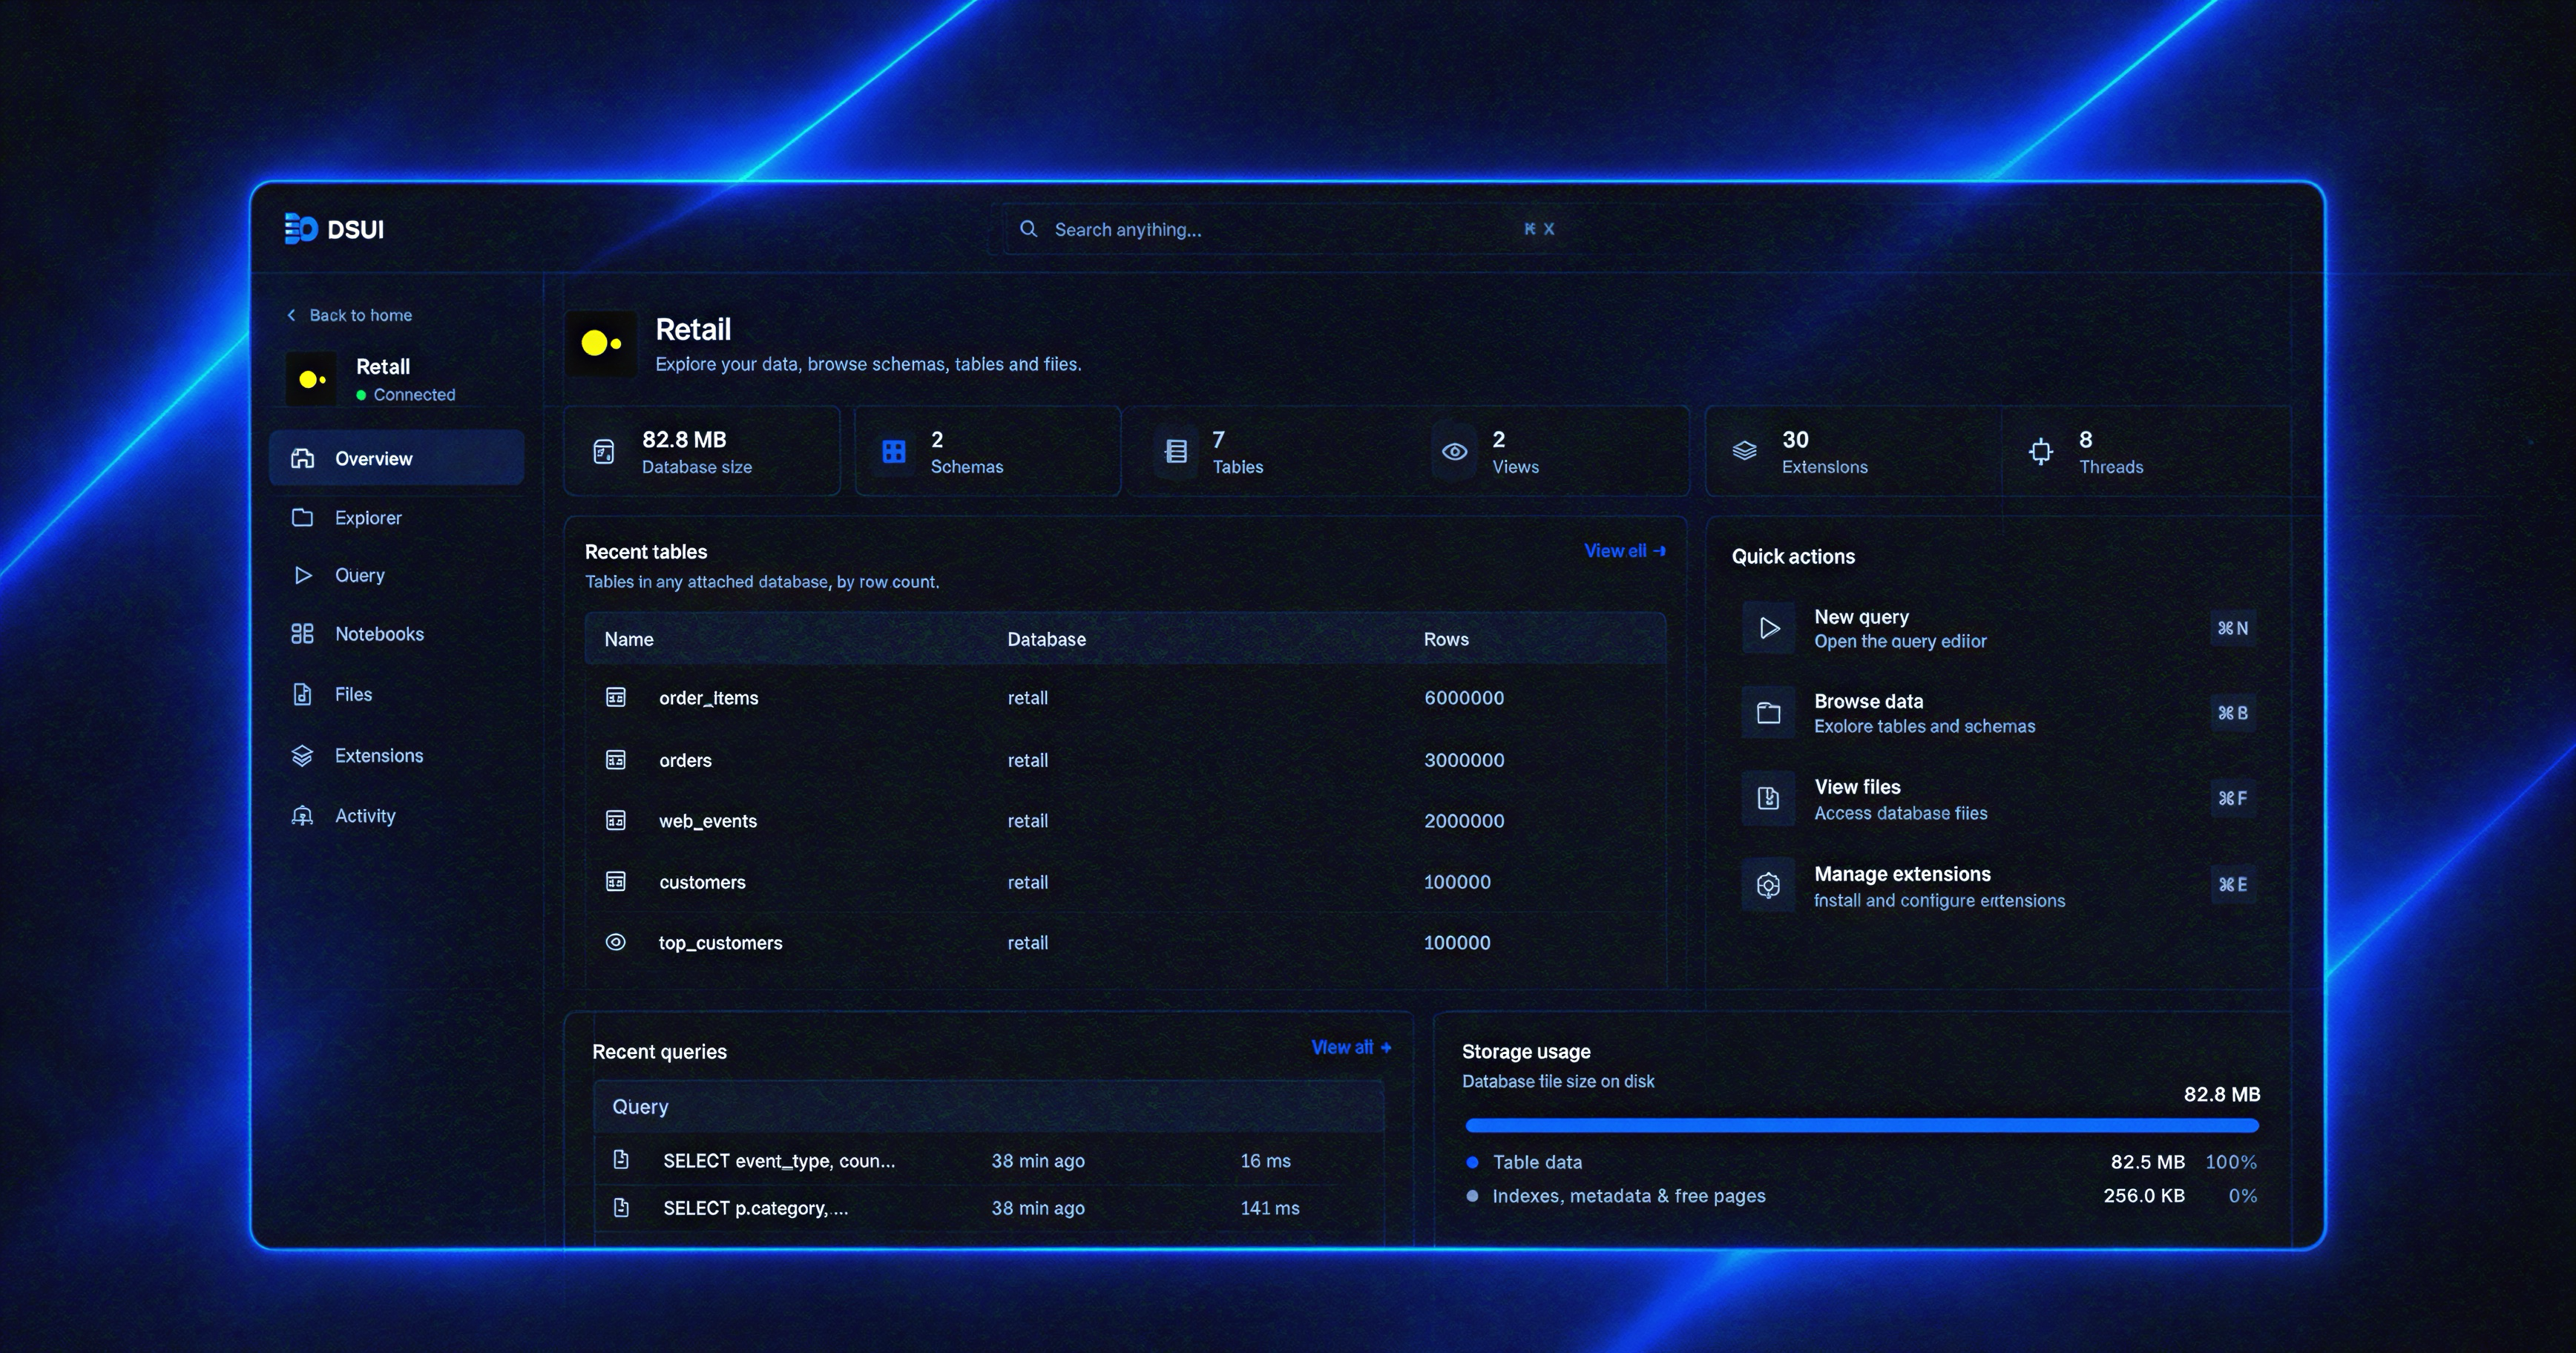Click the SELECT event_type query file icon

[621, 1159]
